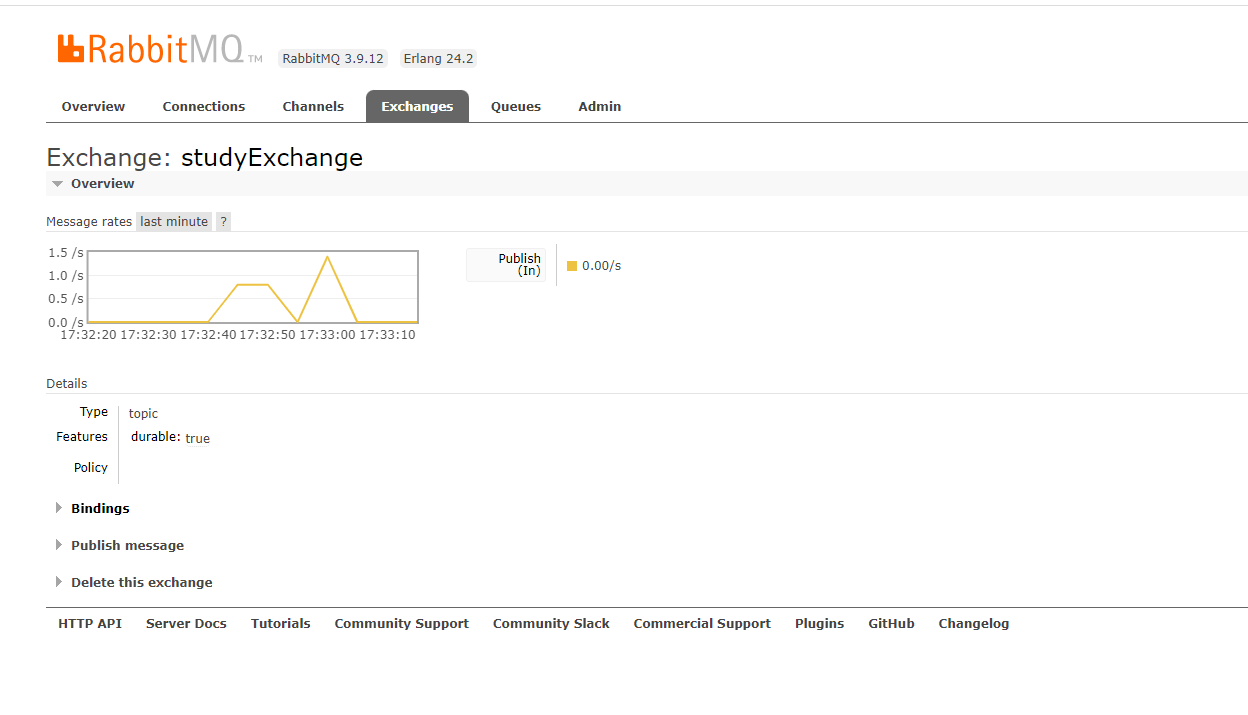Click the studyExchange heading text
The height and width of the screenshot is (715, 1248).
[x=272, y=157]
